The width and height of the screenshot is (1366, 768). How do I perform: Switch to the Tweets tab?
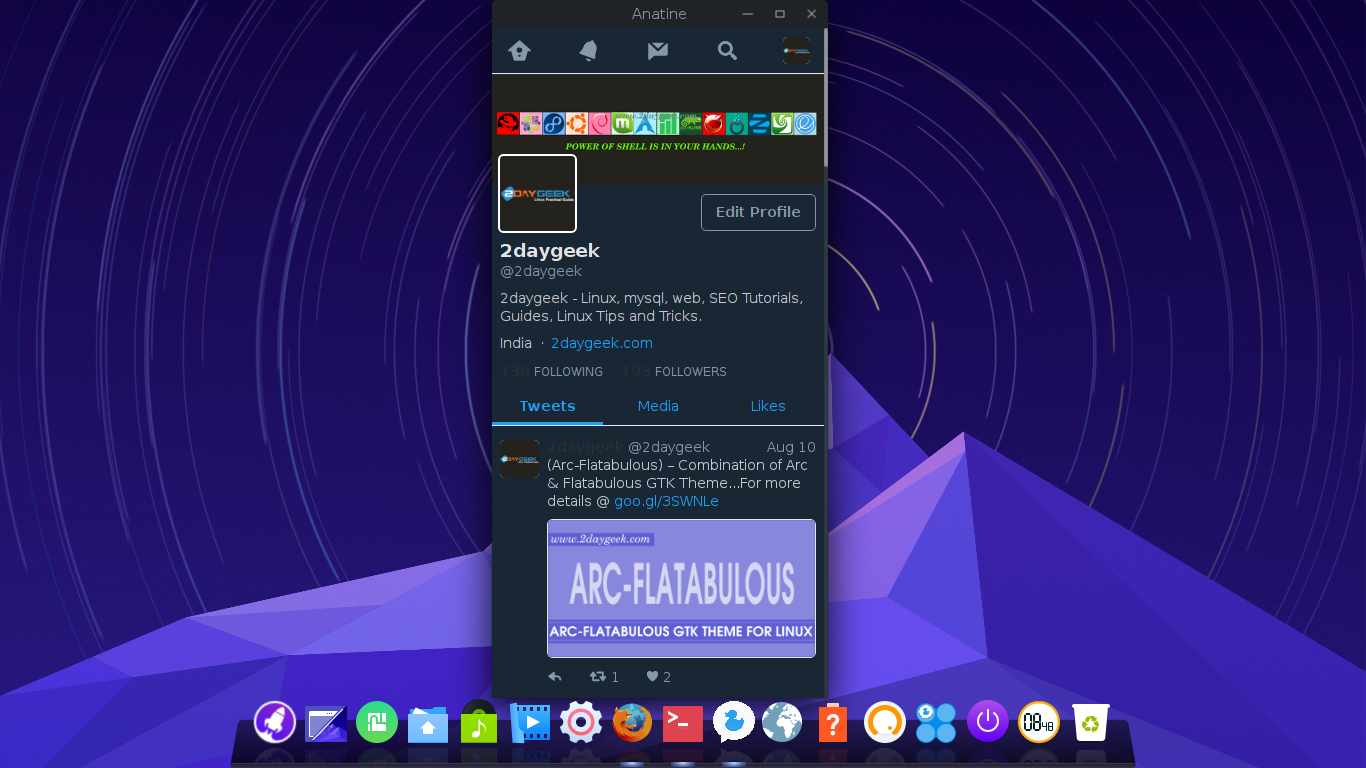tap(547, 406)
